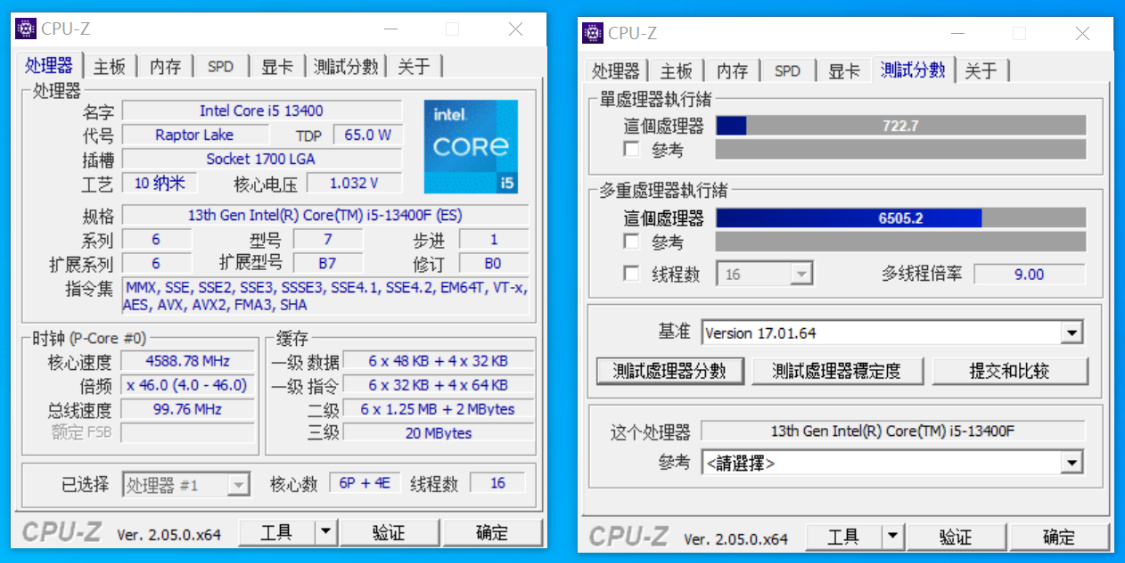The image size is (1125, 563).
Task: Open SPD tab in left window
Action: (220, 67)
